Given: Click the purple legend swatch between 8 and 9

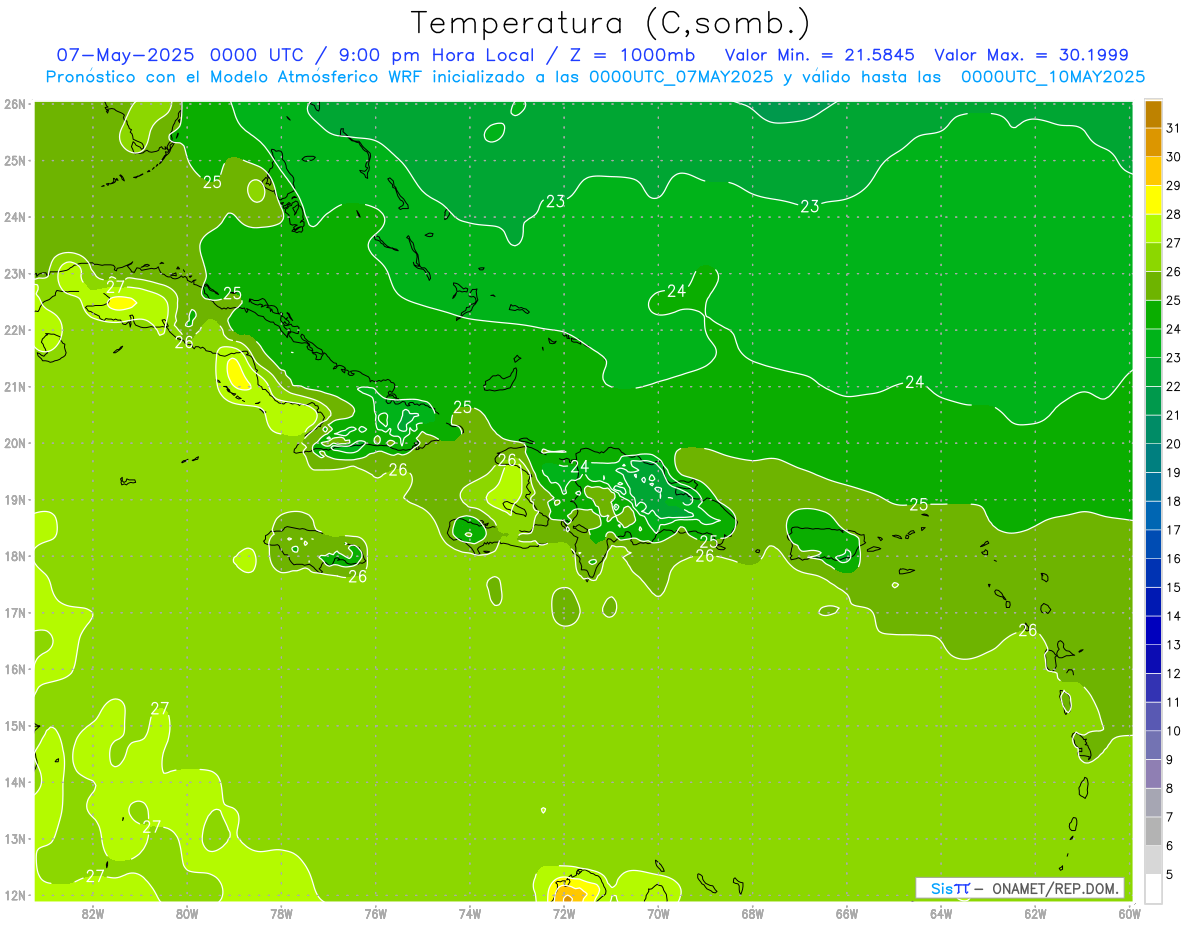Looking at the screenshot, I should pos(1153,774).
